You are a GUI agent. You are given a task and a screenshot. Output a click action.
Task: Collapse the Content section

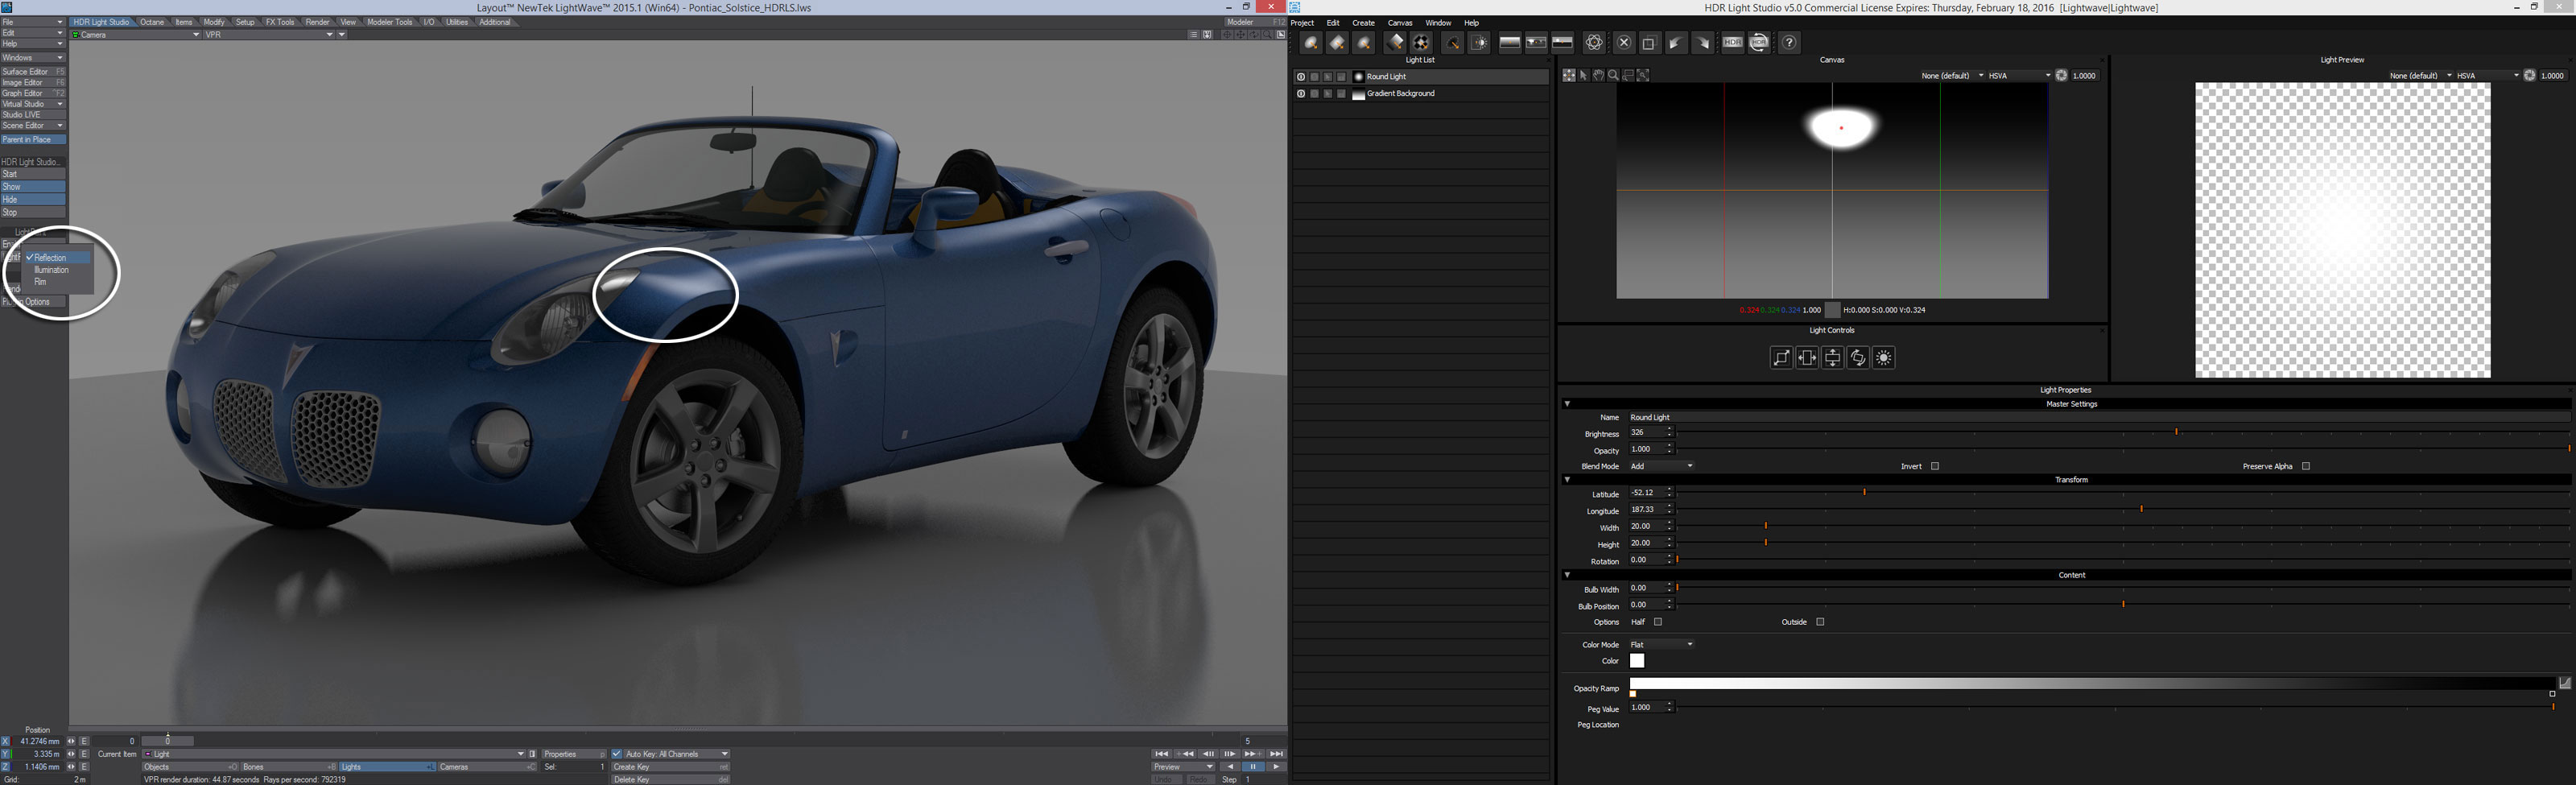pyautogui.click(x=1567, y=575)
